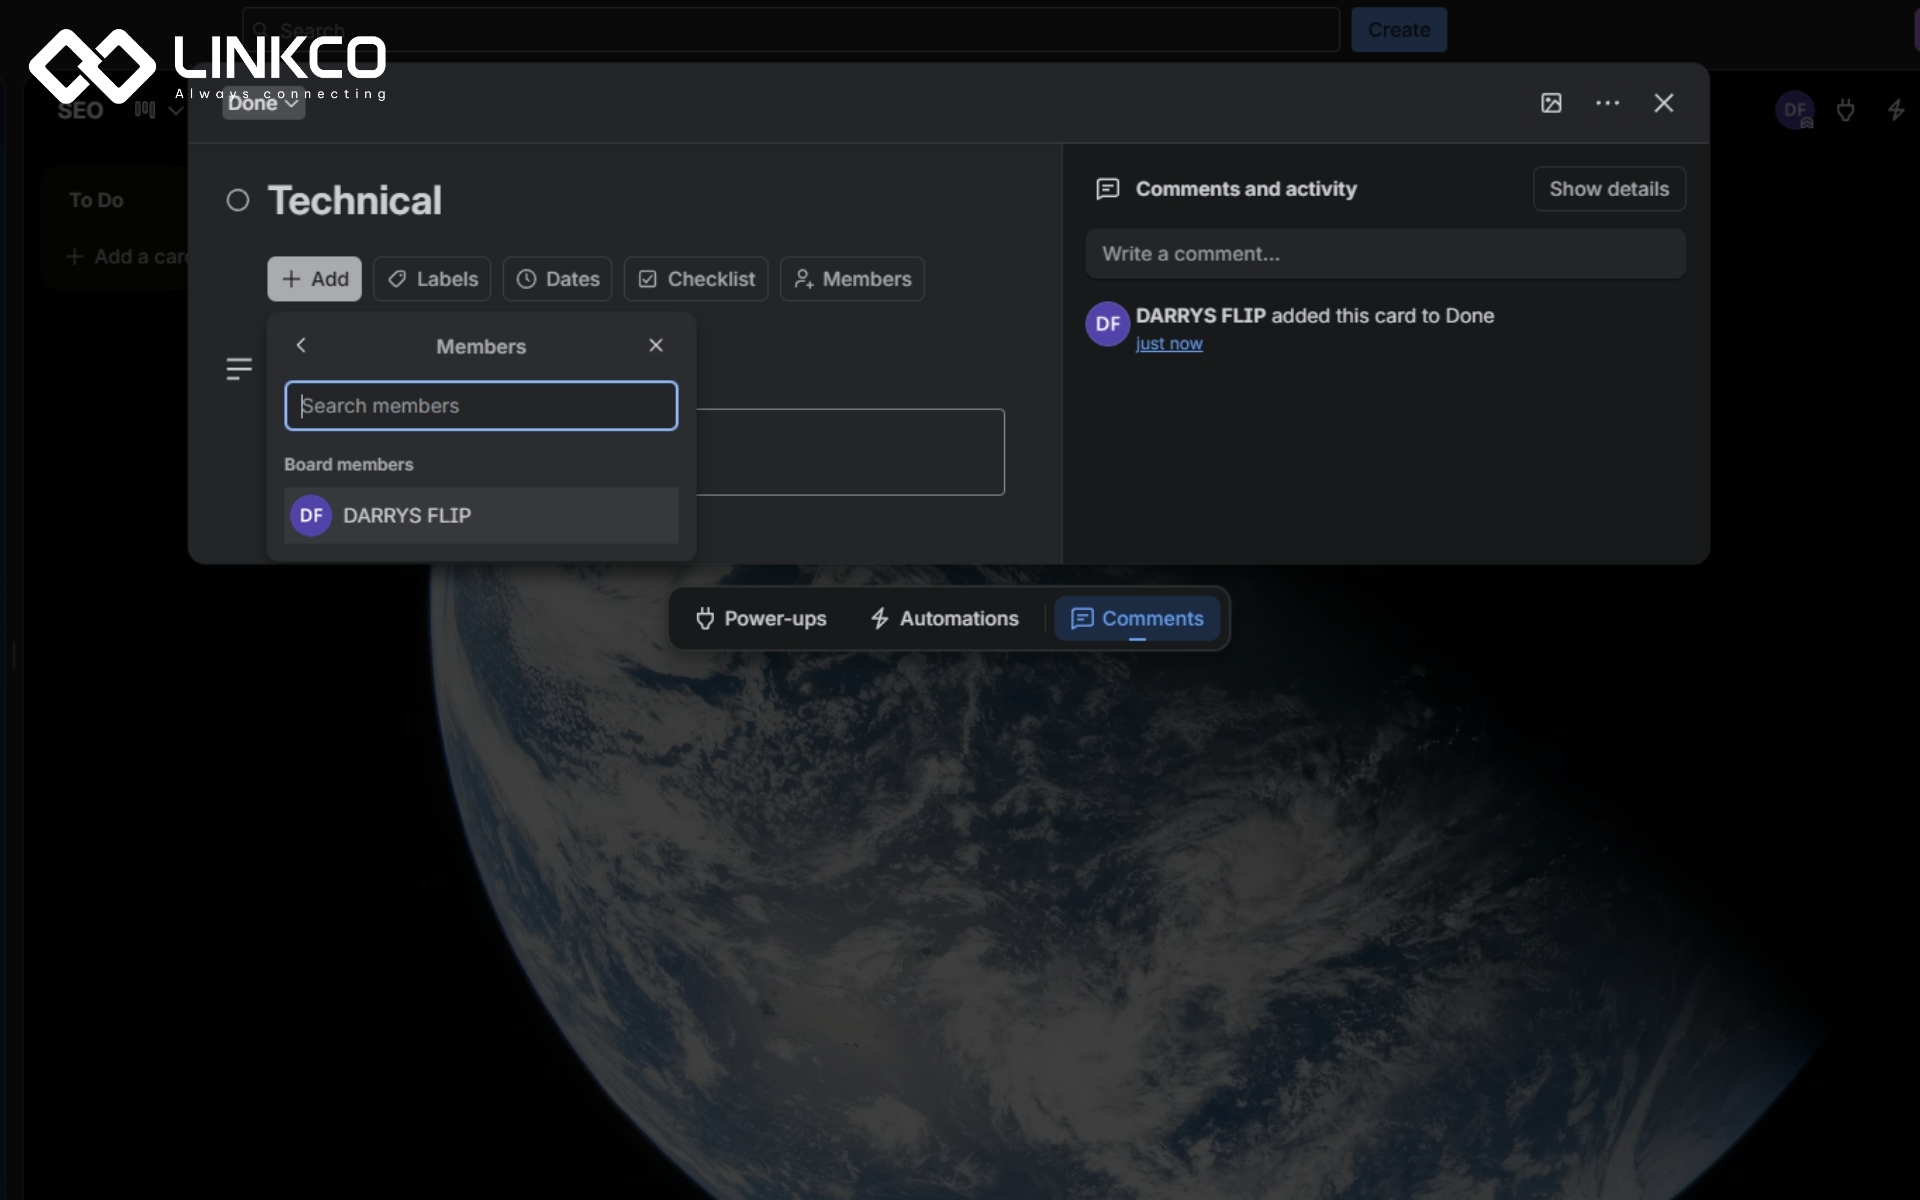
Task: Click the DF avatar beside DARRYS FLIP member
Action: pos(311,516)
